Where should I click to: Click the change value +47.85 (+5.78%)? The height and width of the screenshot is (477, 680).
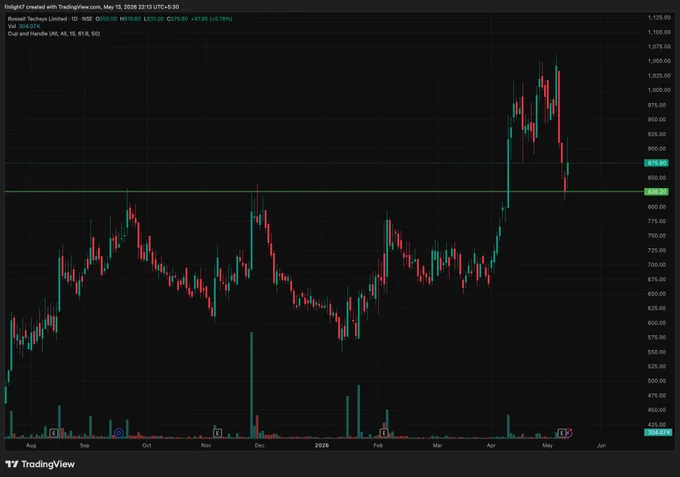211,19
